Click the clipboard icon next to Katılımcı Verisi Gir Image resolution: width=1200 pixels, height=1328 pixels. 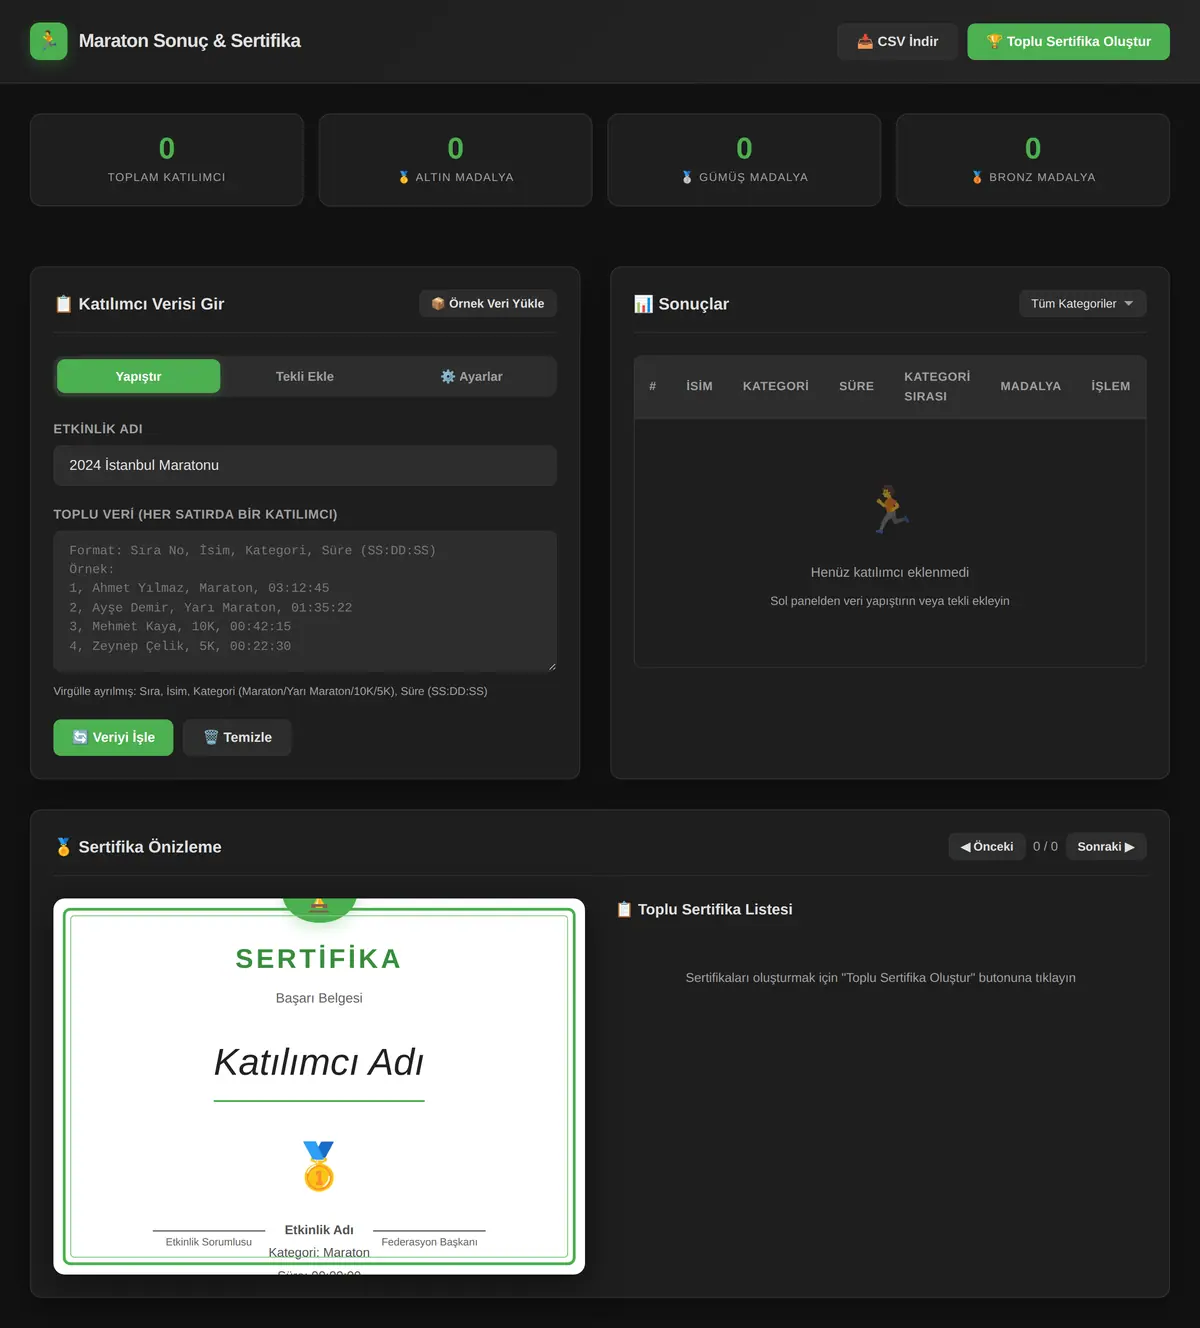coord(63,304)
